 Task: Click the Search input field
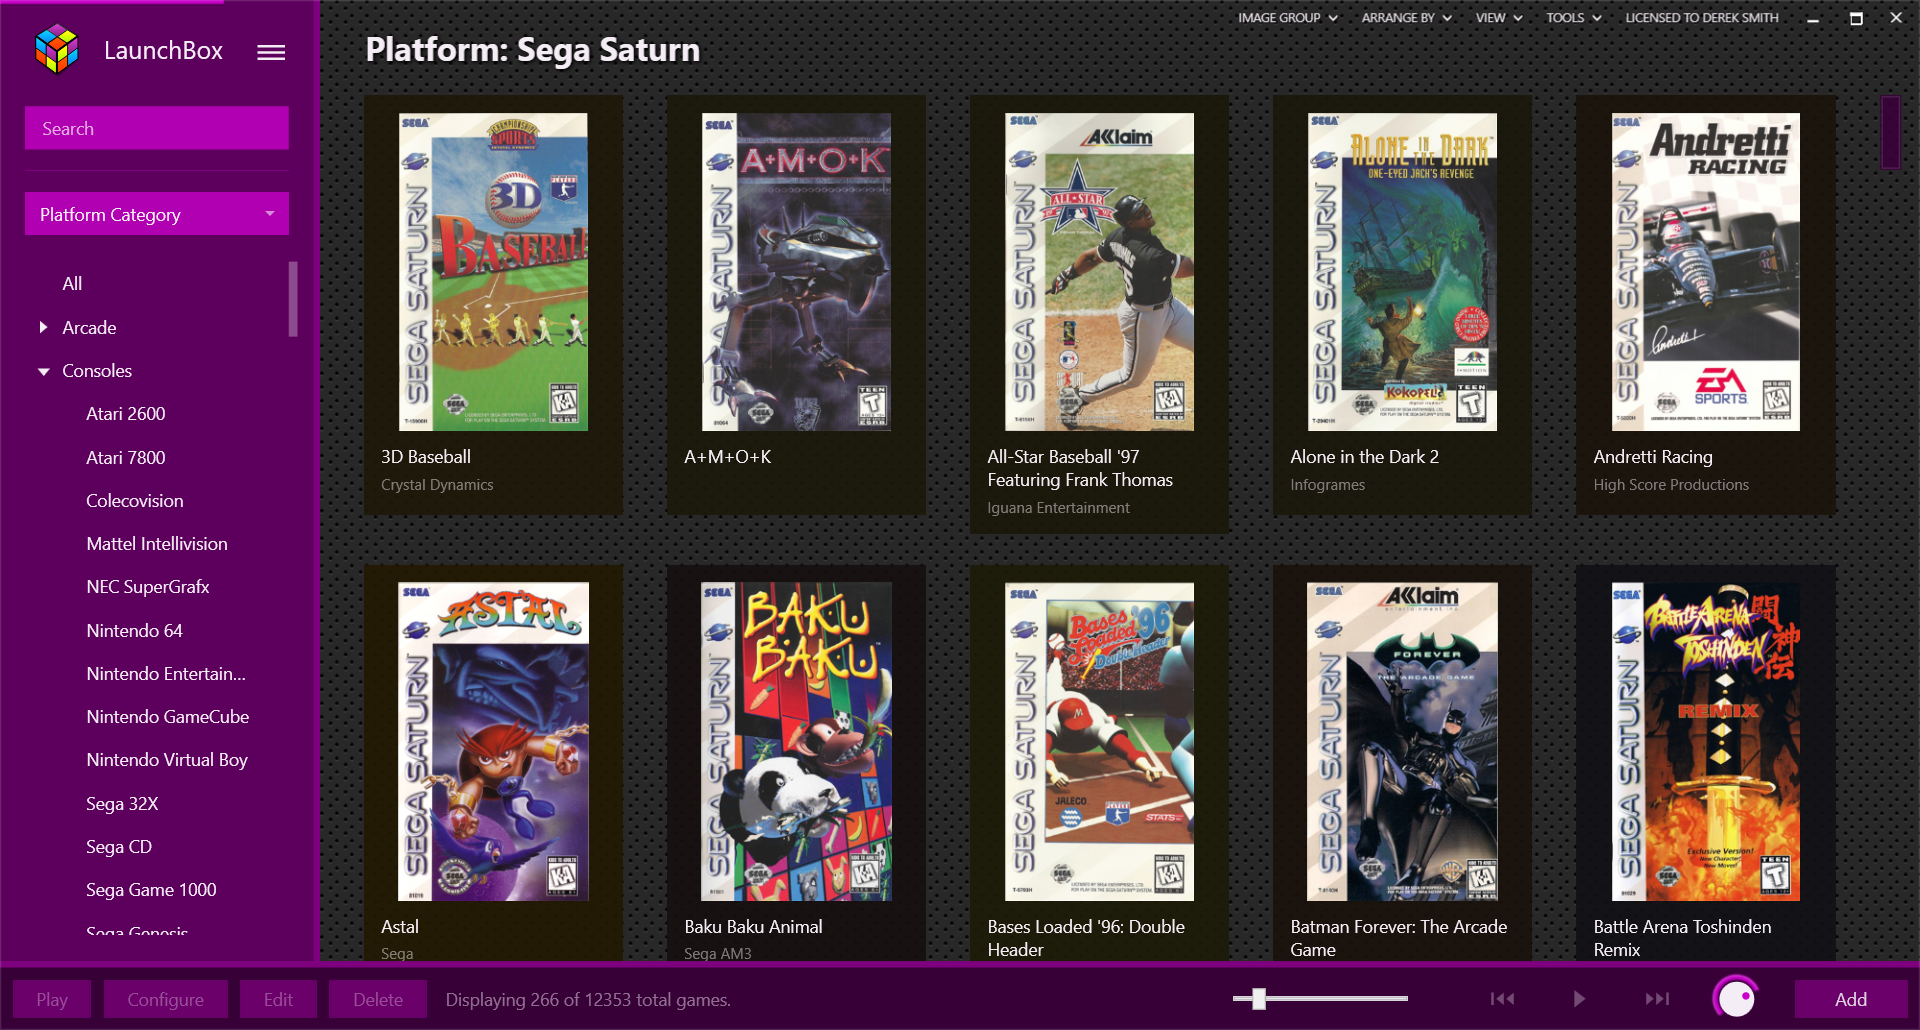click(x=157, y=128)
